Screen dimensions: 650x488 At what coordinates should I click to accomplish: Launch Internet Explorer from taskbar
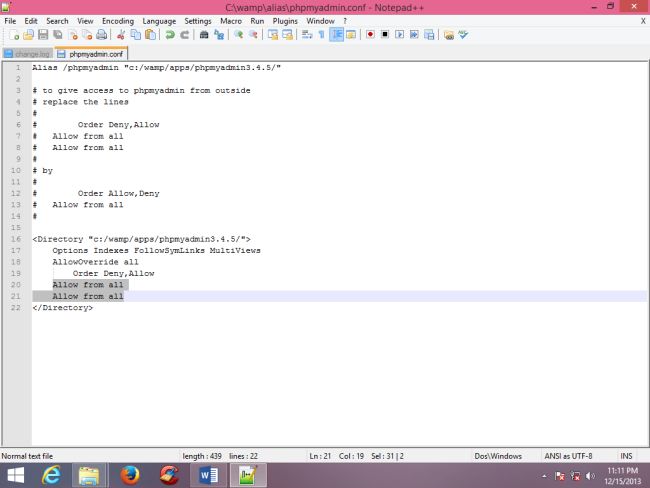click(x=51, y=476)
